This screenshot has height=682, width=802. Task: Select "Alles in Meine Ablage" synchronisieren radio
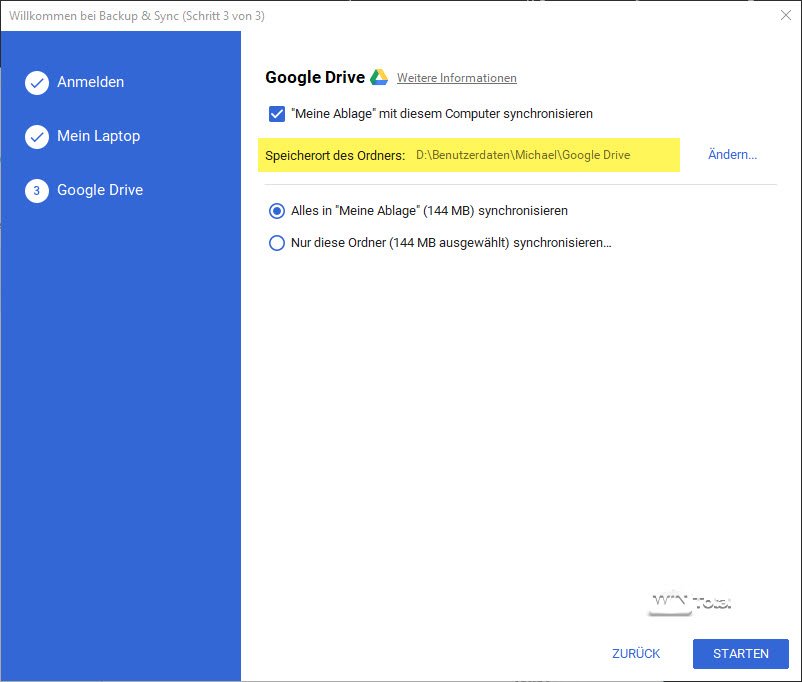pyautogui.click(x=277, y=211)
